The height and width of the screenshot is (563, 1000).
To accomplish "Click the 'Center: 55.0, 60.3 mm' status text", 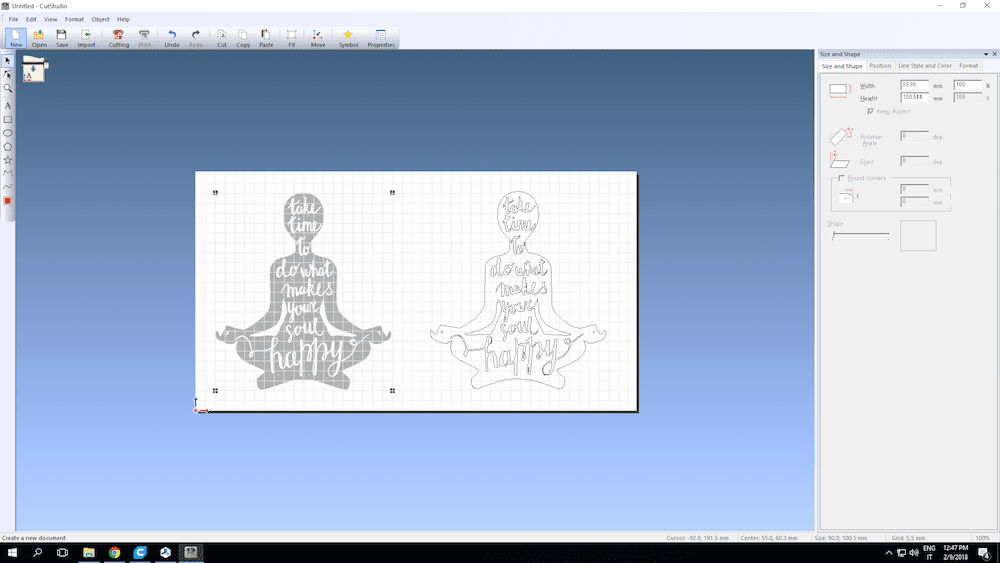I will point(769,538).
